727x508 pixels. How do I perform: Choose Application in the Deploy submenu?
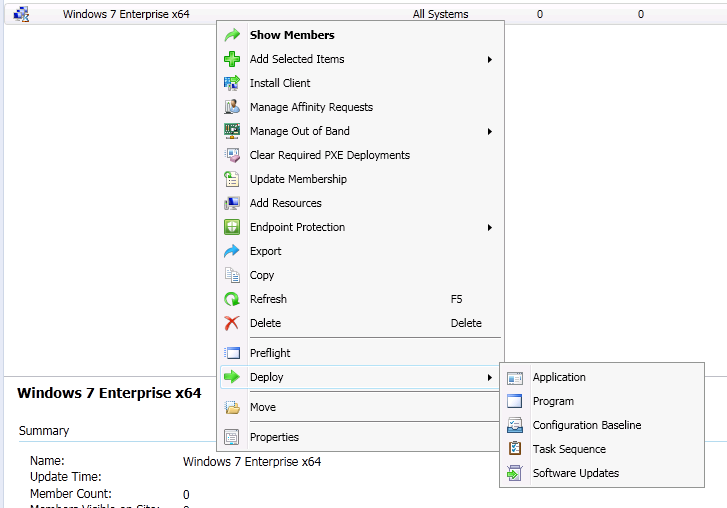coord(559,377)
